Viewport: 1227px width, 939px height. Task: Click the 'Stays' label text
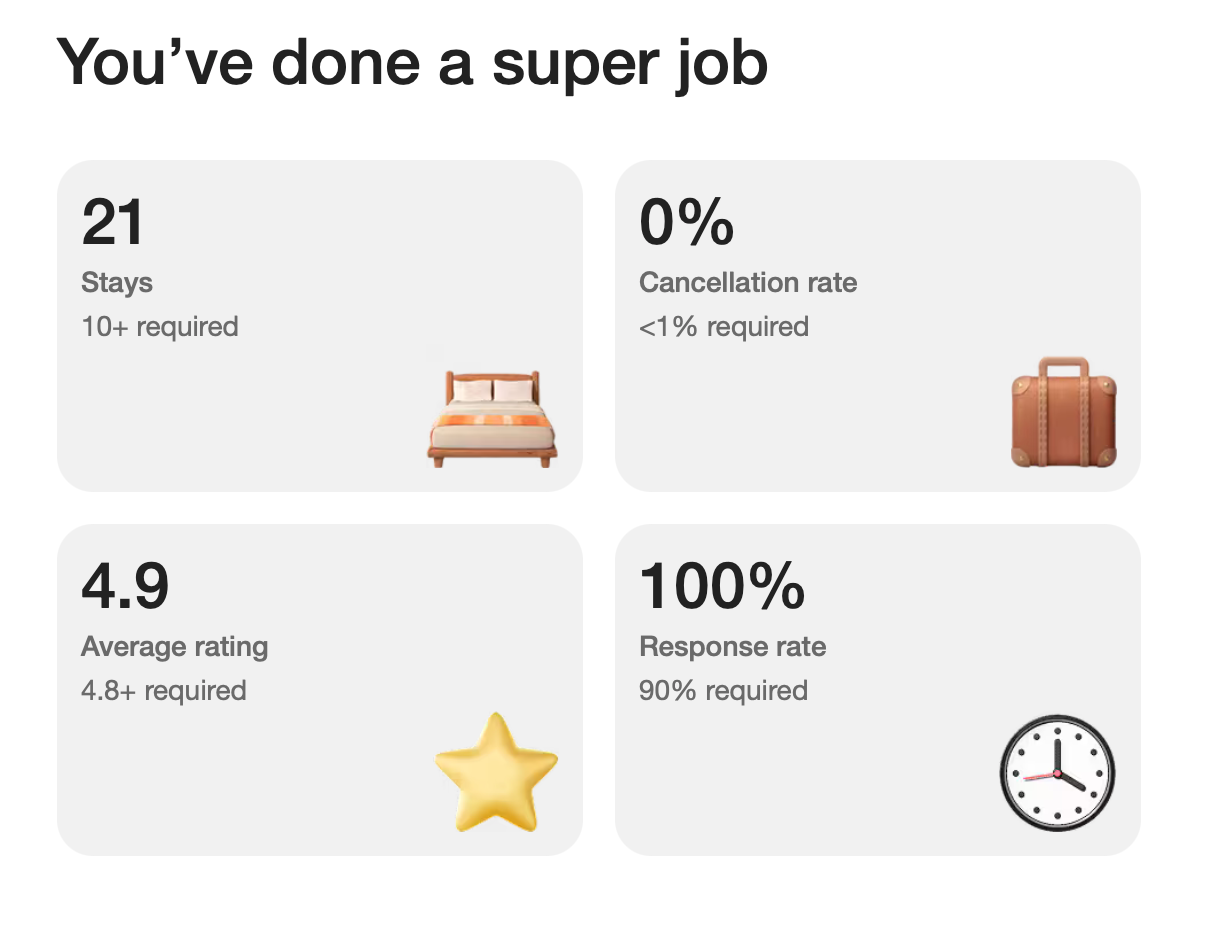click(x=116, y=283)
